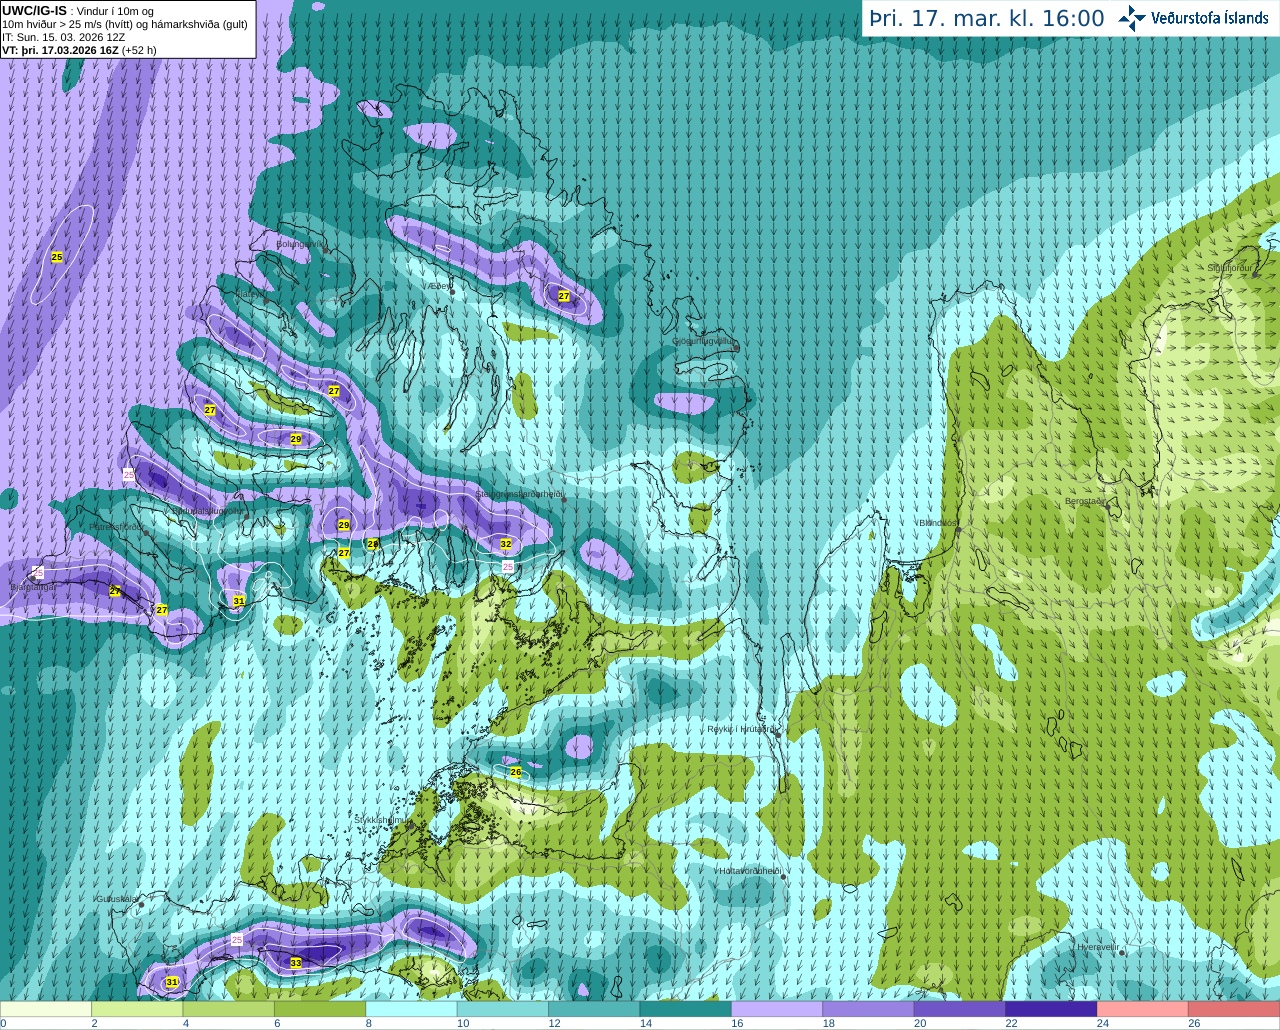
Task: Click the 27 gust marker northeast of Æðey
Action: 564,296
